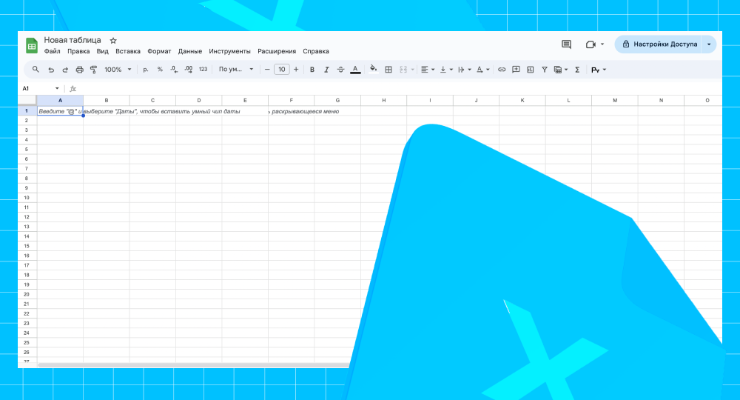Viewport: 740px width, 400px height.
Task: Click the search magnifier icon in toolbar
Action: 36,70
